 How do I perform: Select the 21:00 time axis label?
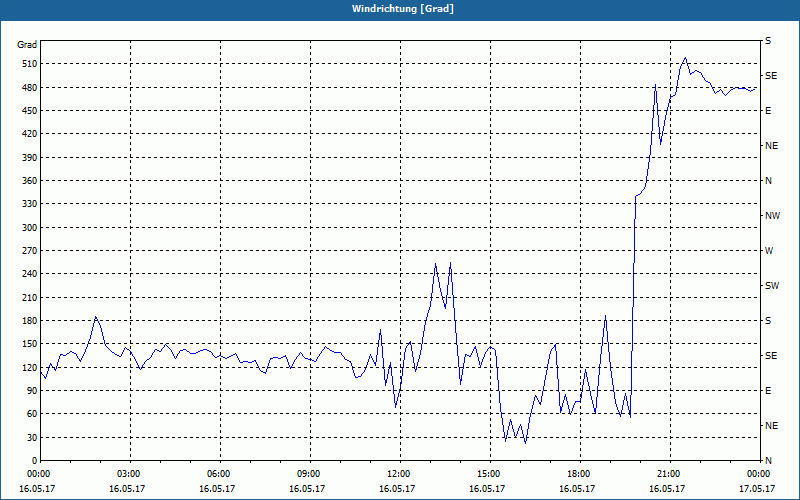[x=670, y=474]
